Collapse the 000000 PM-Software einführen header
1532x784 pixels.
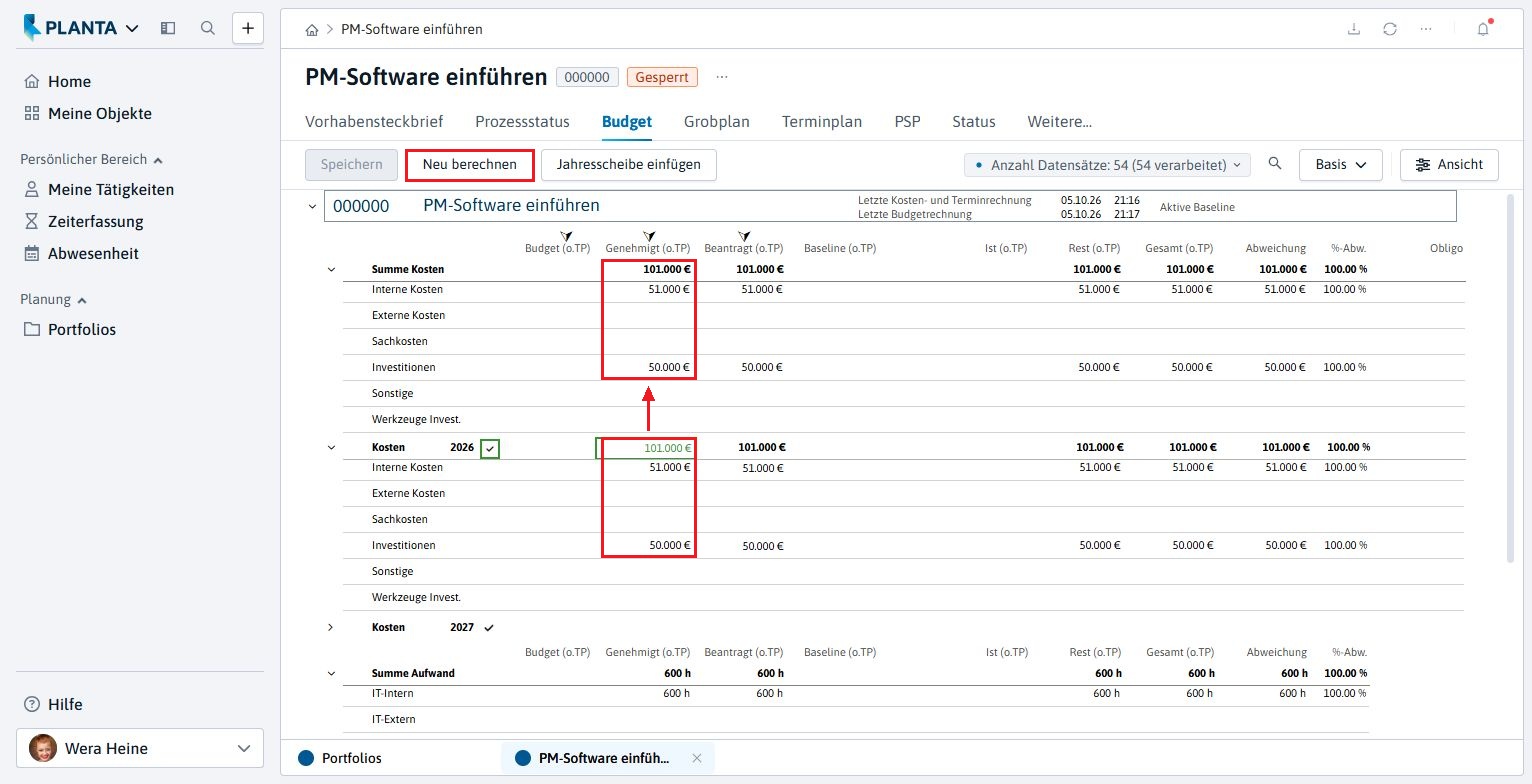[312, 207]
